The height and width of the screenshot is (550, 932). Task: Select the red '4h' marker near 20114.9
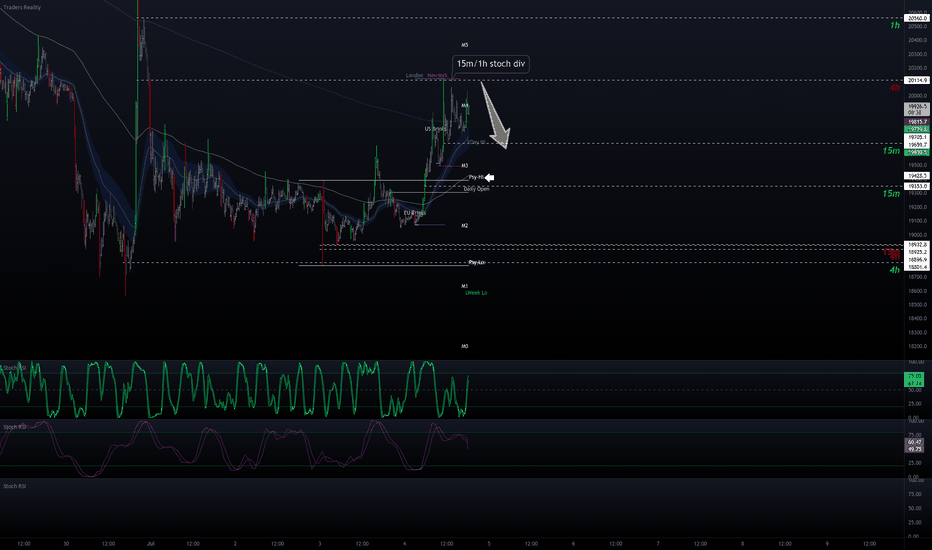[895, 88]
